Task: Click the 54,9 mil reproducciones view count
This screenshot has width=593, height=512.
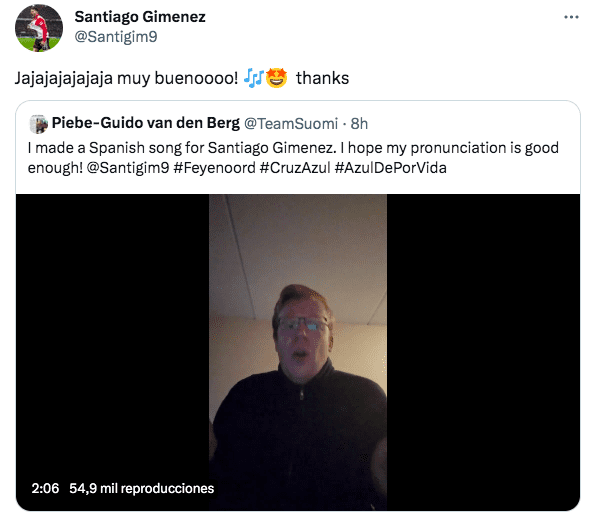Action: pyautogui.click(x=141, y=488)
